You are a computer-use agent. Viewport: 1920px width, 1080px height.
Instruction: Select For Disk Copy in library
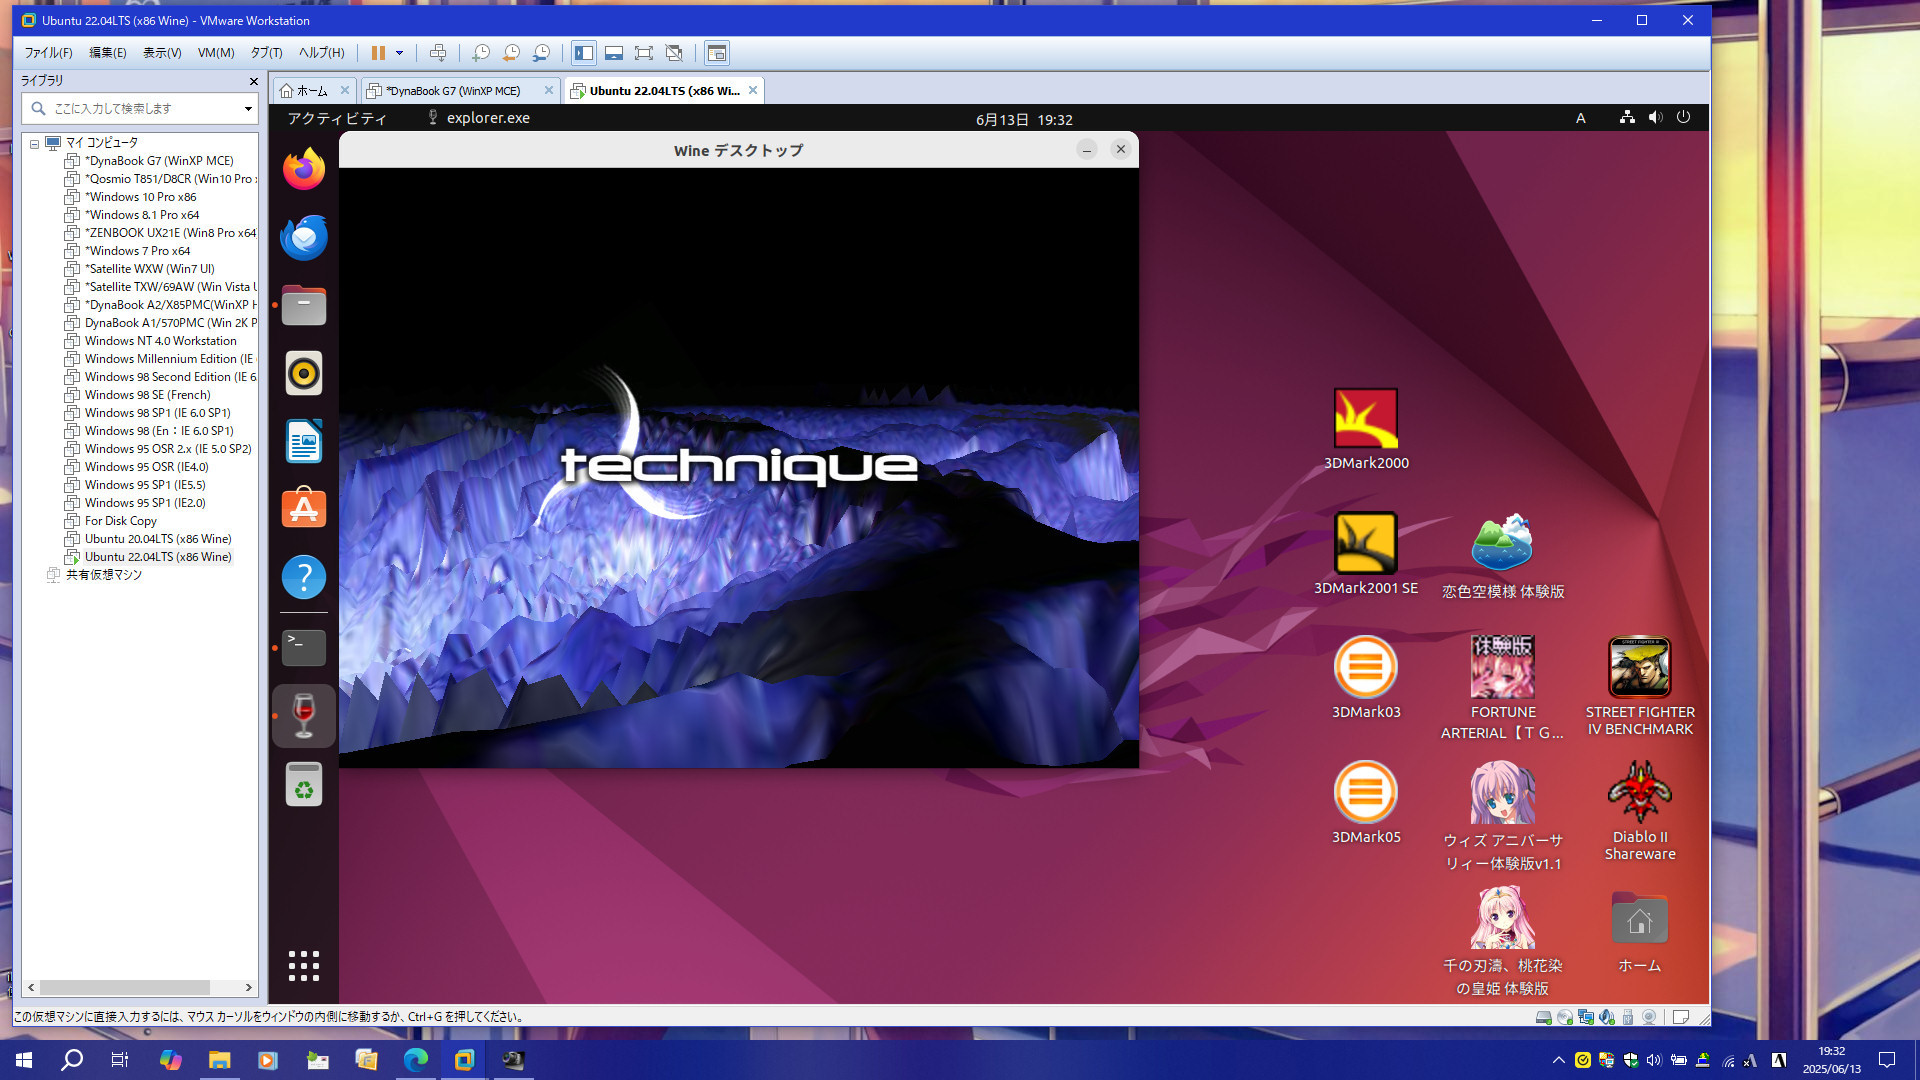click(120, 521)
